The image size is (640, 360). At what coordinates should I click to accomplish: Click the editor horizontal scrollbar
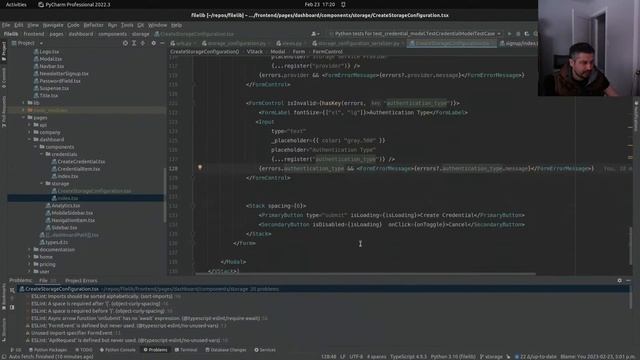coord(365,274)
